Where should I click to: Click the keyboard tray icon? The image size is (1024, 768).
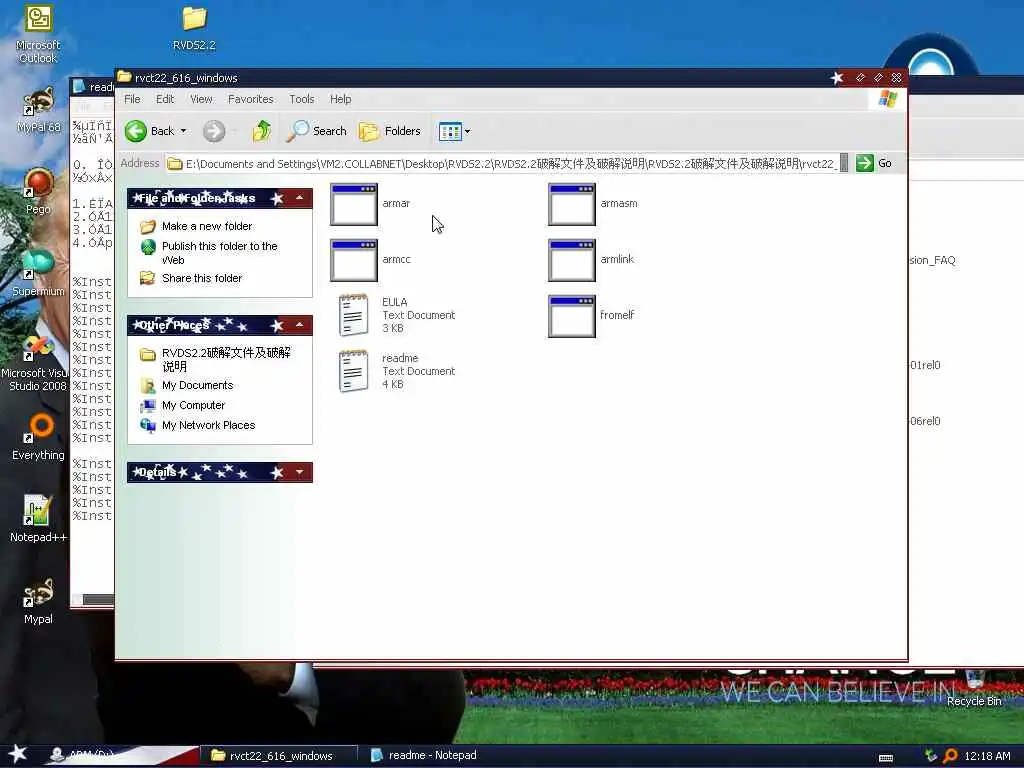point(886,758)
